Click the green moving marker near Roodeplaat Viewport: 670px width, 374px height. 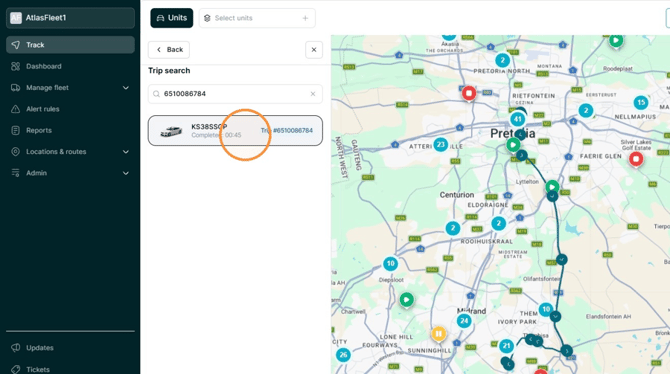point(616,41)
